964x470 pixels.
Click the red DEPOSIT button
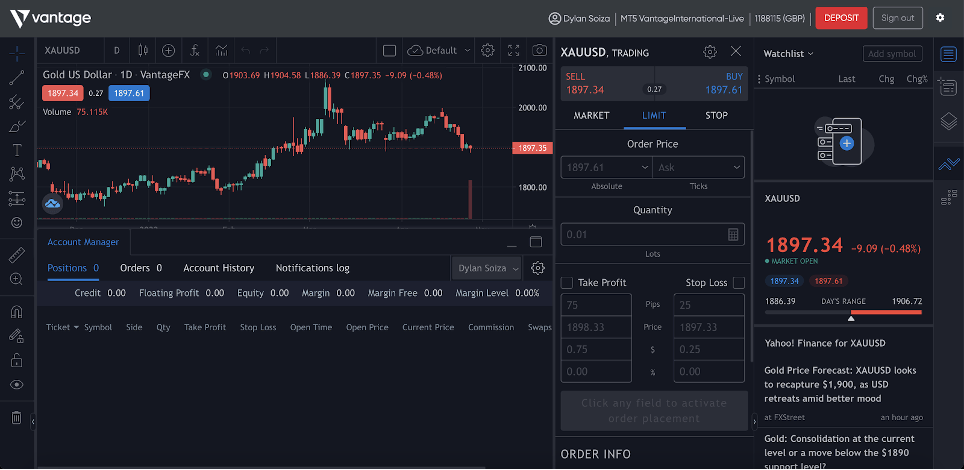point(841,18)
